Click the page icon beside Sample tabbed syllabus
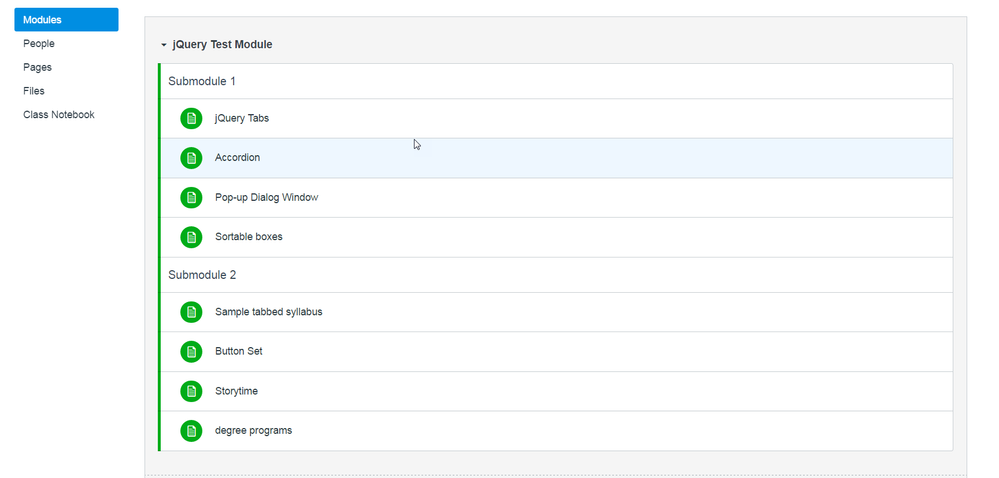 pyautogui.click(x=191, y=312)
